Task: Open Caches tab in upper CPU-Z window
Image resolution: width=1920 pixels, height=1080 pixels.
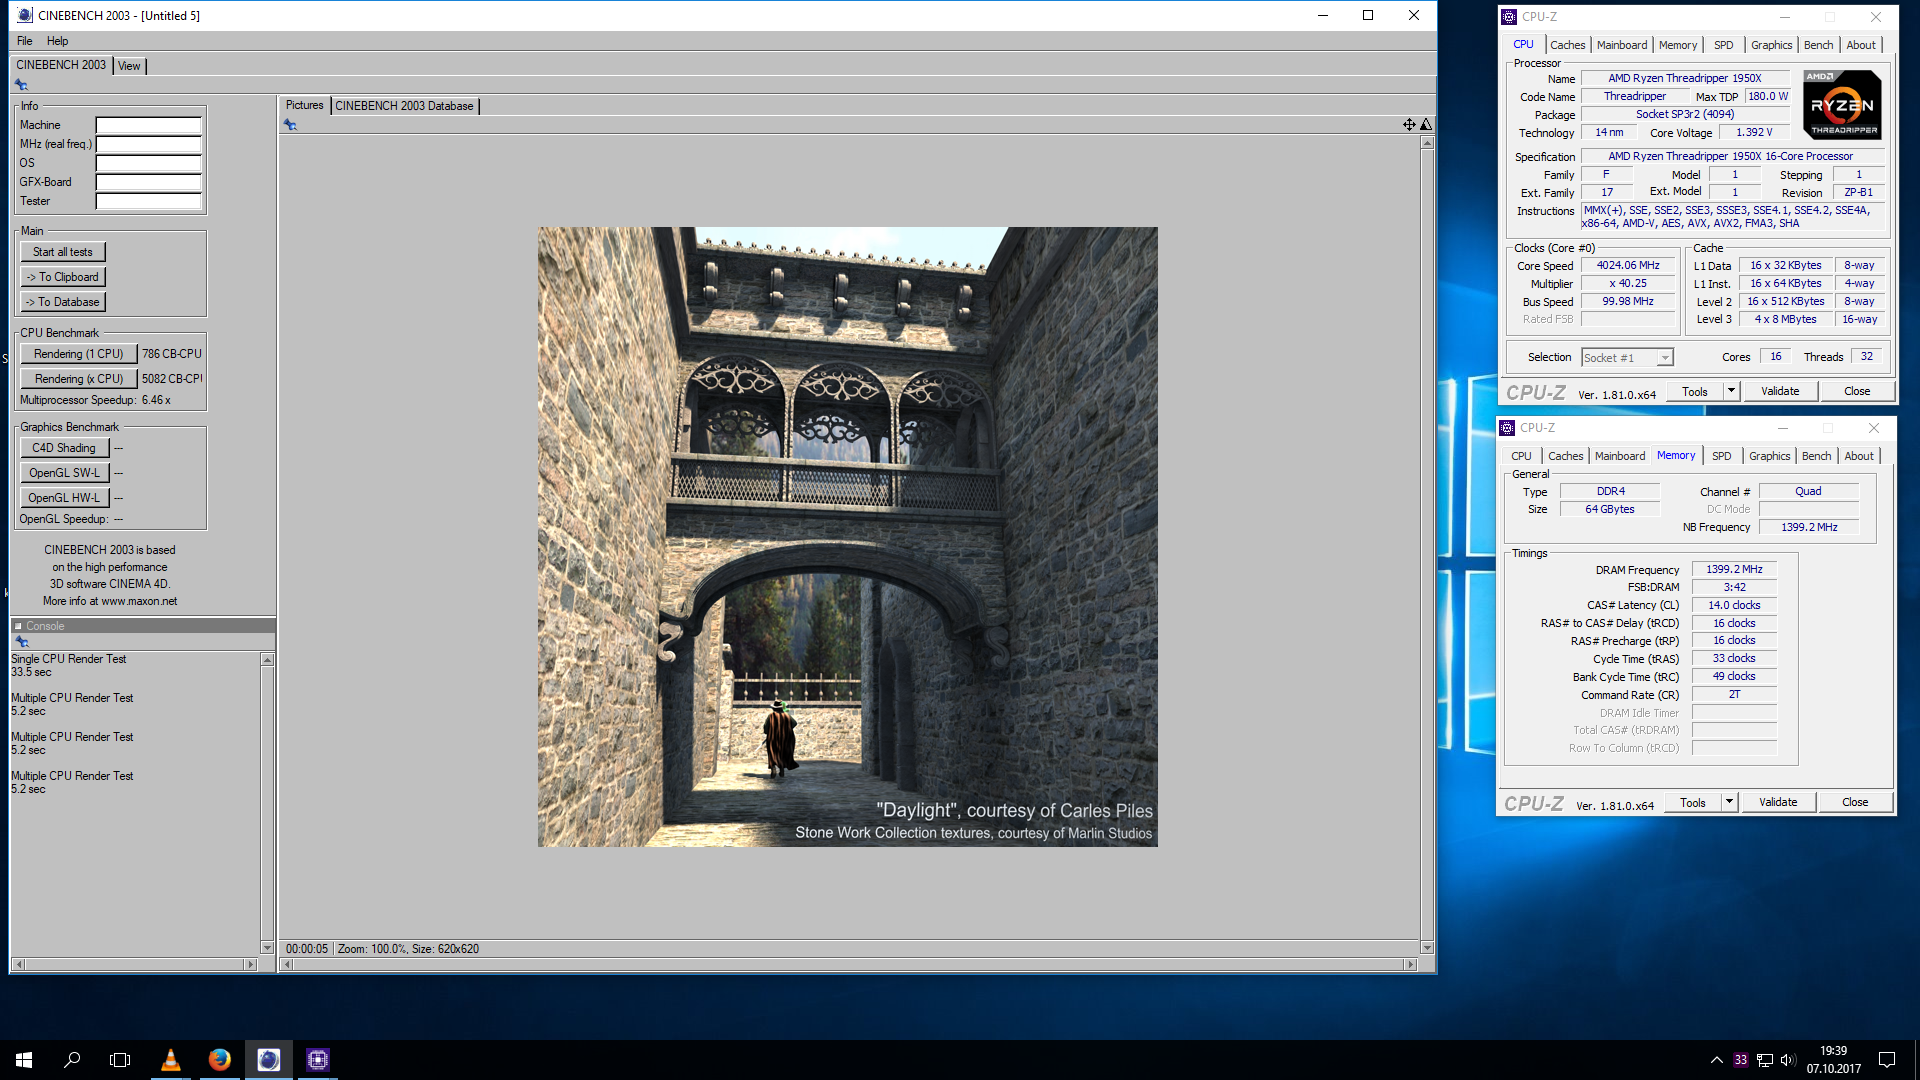Action: tap(1567, 45)
